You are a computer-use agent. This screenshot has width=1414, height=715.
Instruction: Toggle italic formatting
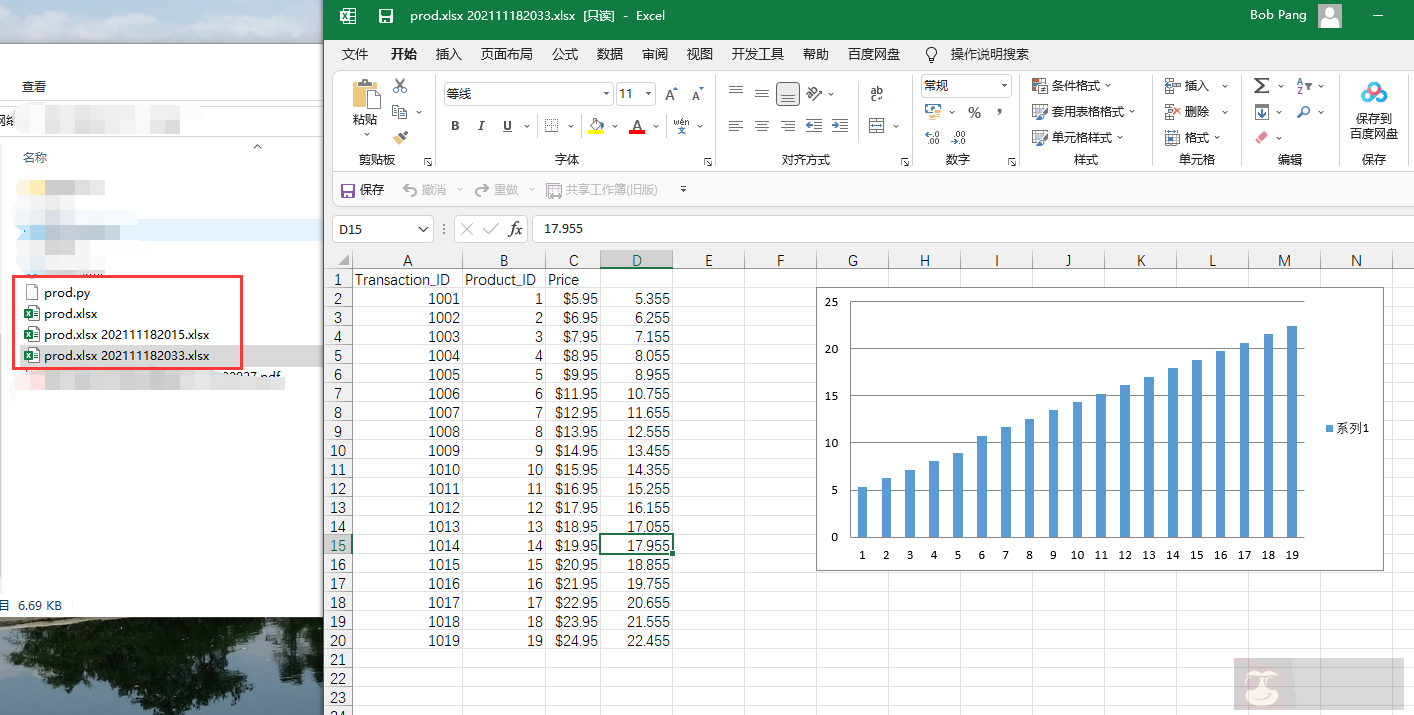(481, 126)
